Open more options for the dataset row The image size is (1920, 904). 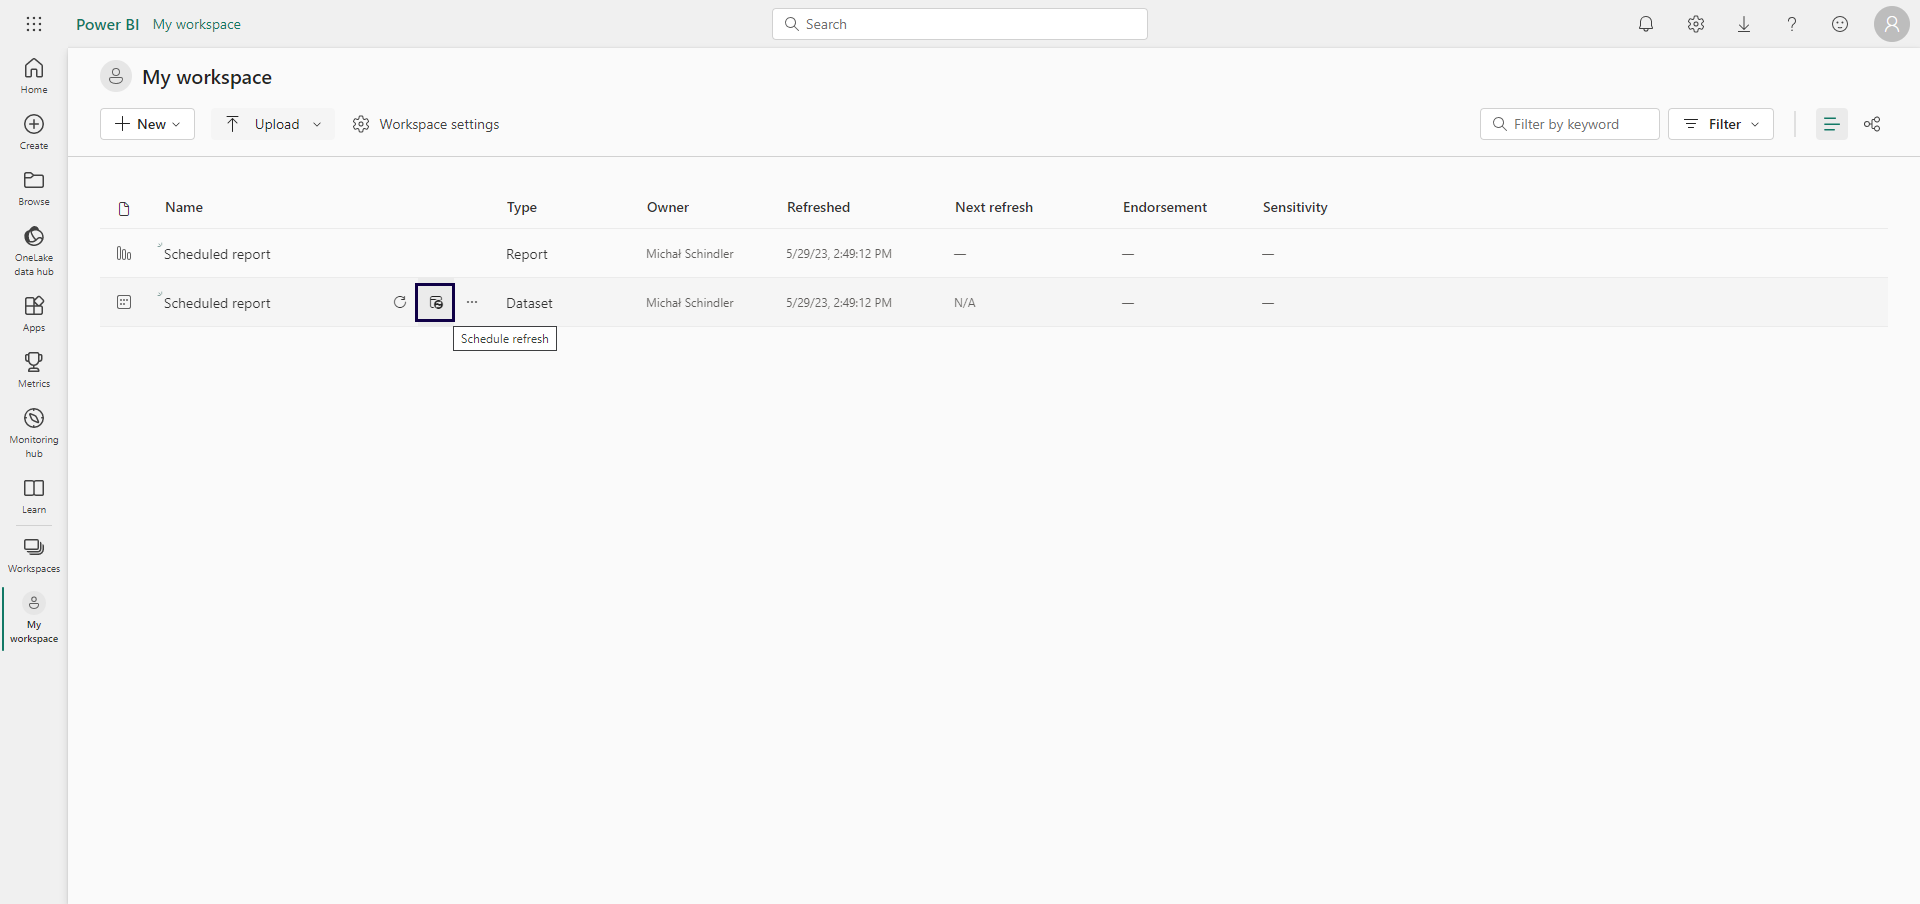tap(472, 302)
